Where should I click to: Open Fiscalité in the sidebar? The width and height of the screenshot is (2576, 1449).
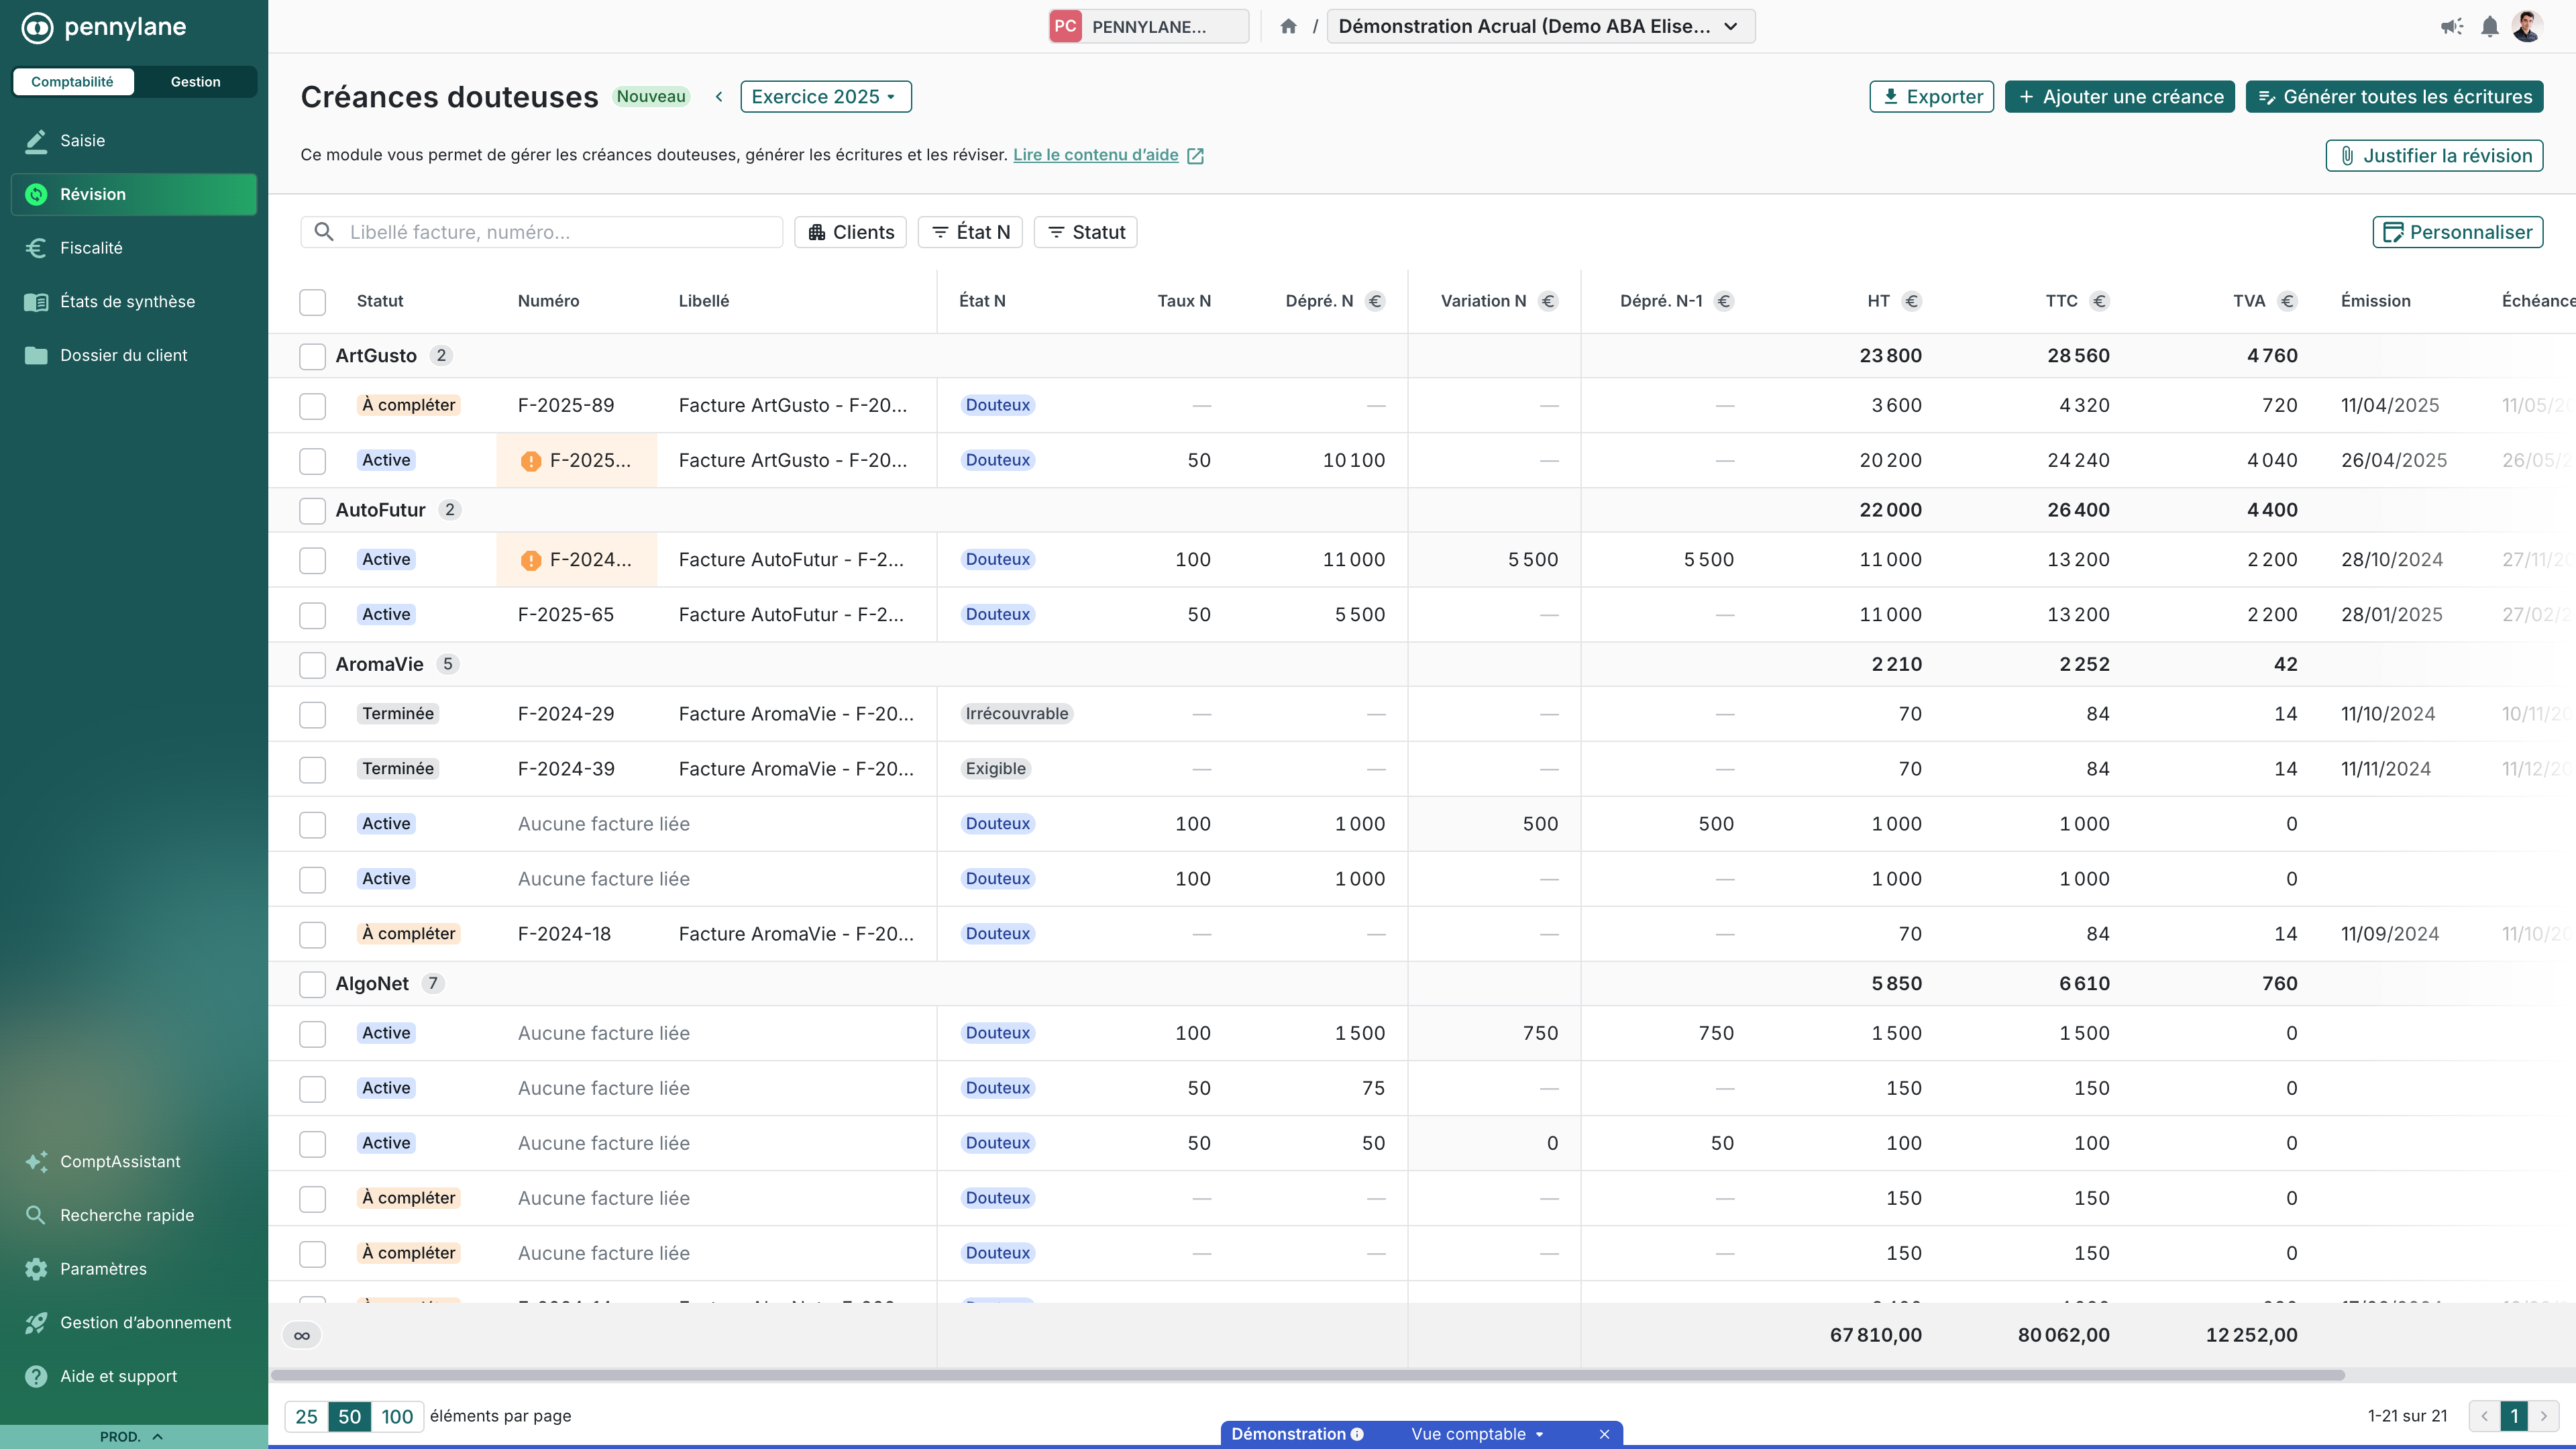point(91,248)
